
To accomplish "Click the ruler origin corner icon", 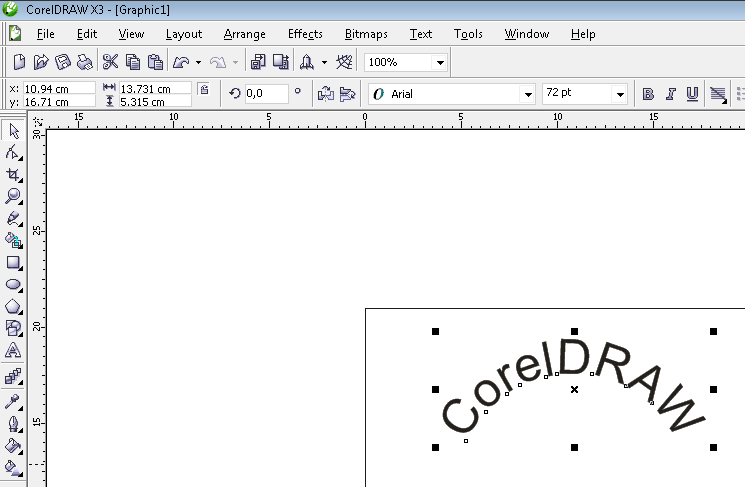I will (37, 122).
